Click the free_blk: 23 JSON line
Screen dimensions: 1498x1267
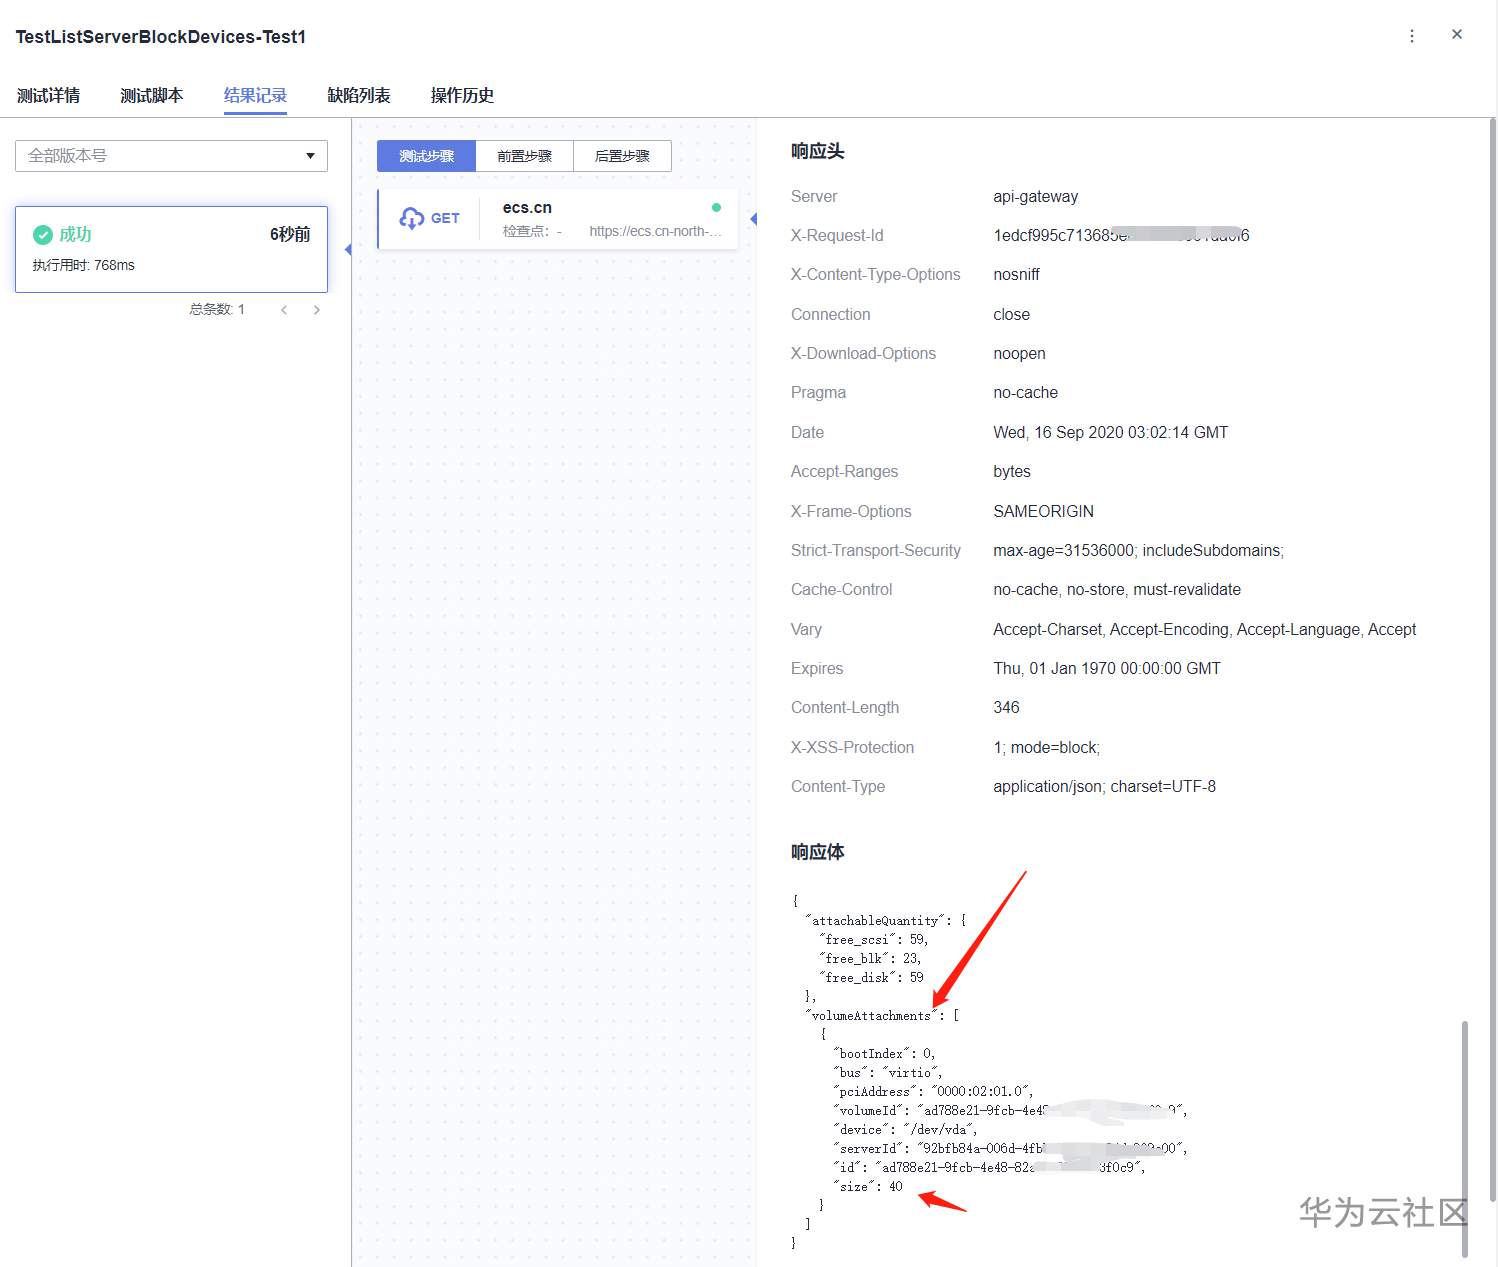pyautogui.click(x=870, y=959)
